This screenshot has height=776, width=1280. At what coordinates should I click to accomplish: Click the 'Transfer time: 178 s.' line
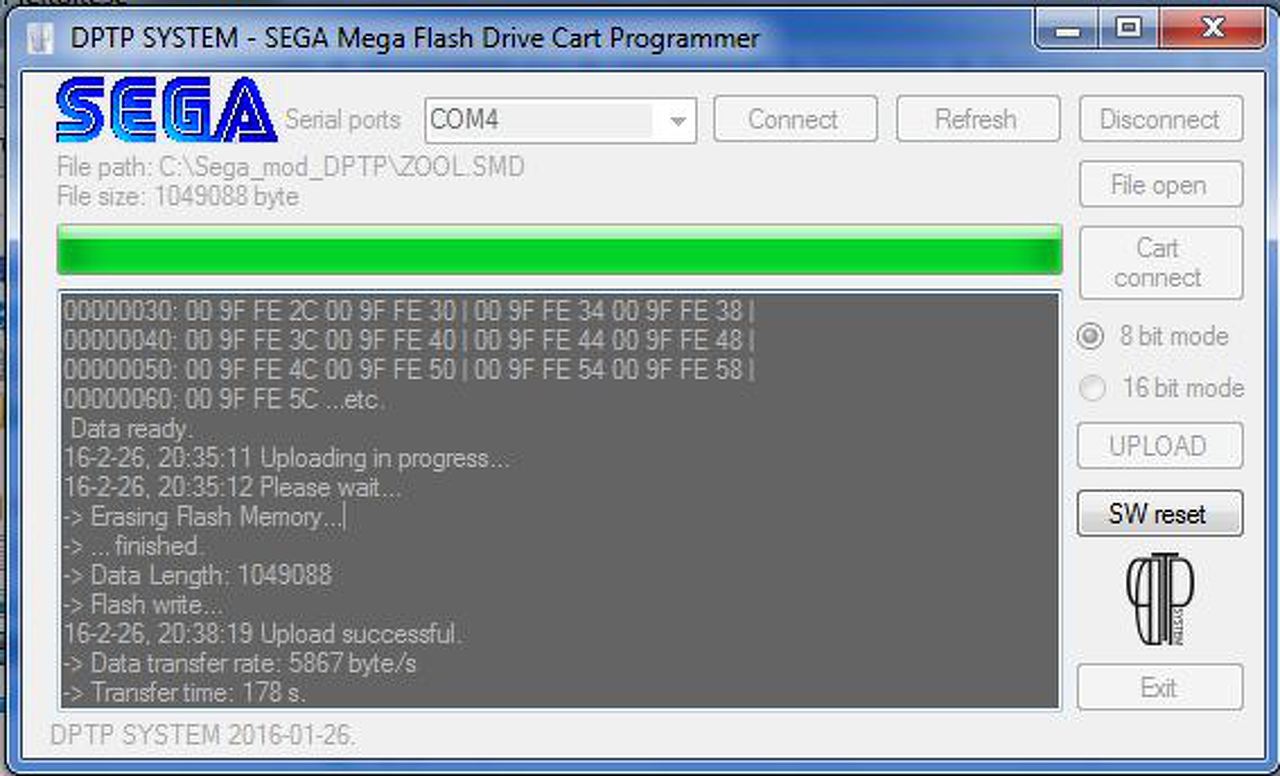[185, 692]
